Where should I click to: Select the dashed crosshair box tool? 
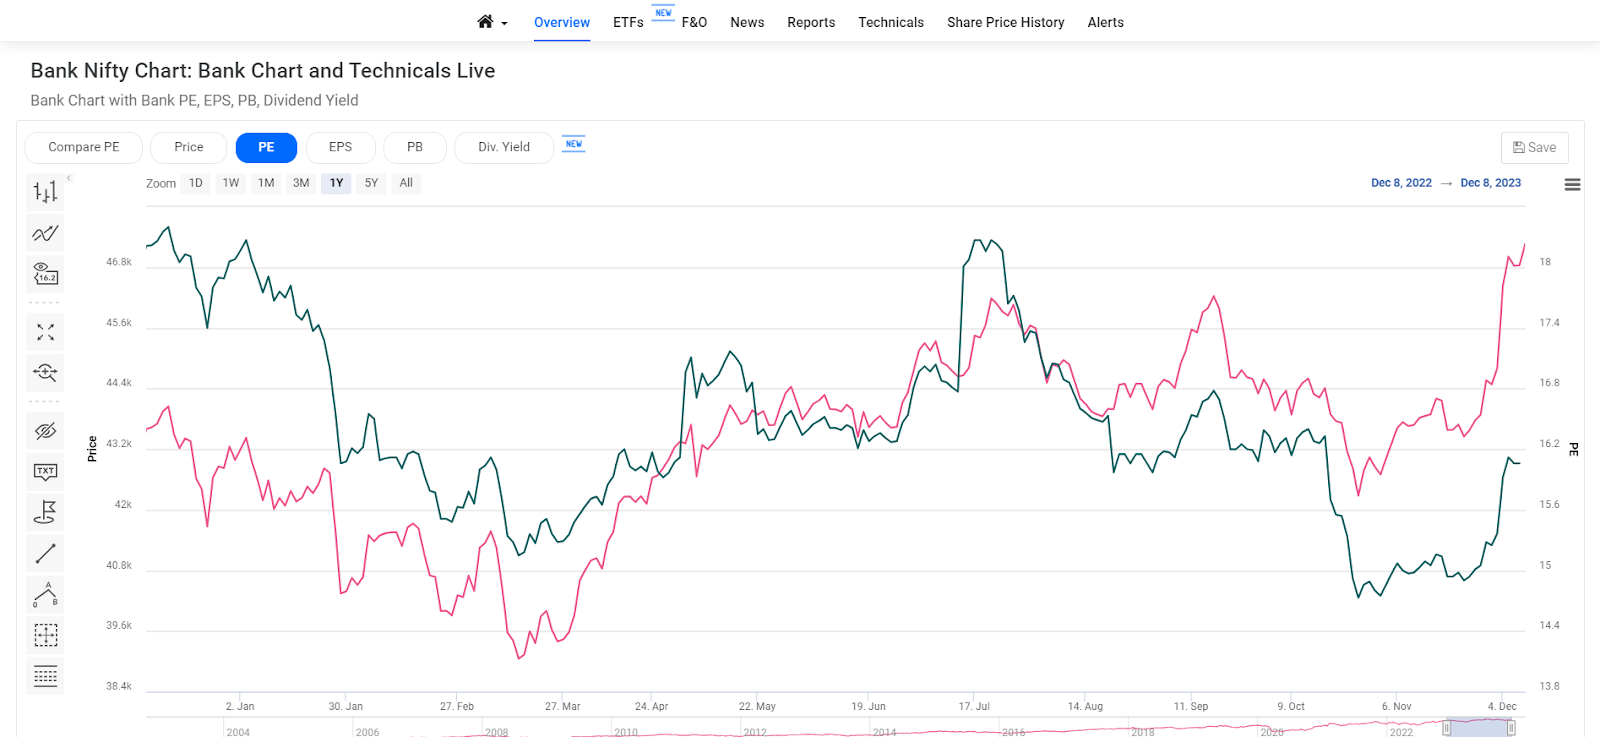coord(45,635)
